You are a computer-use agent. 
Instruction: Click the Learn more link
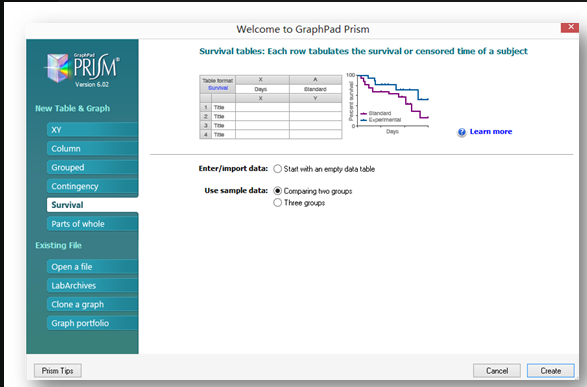[491, 131]
